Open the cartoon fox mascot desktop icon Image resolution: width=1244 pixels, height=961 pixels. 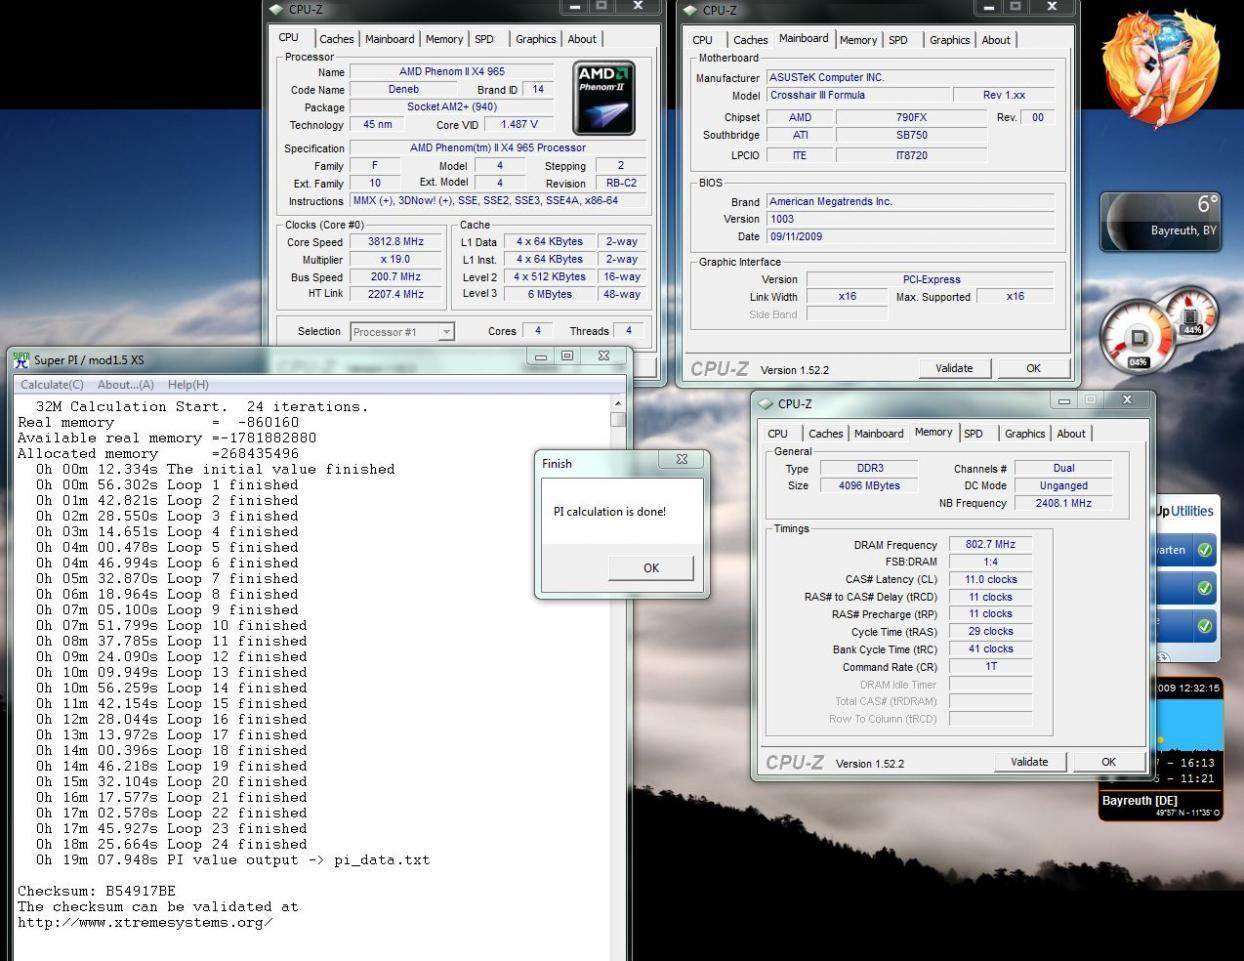[1160, 68]
